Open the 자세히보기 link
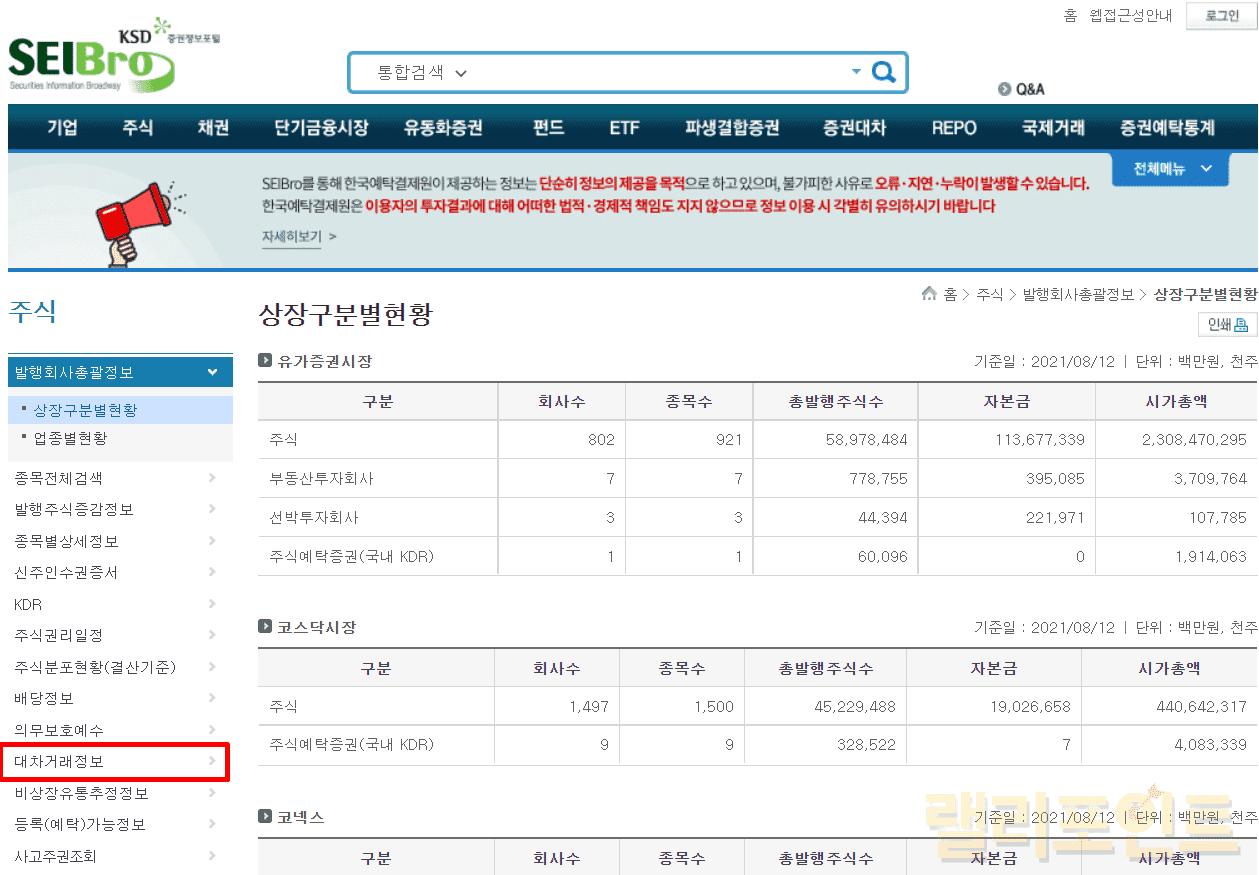1259x875 pixels. [x=292, y=237]
